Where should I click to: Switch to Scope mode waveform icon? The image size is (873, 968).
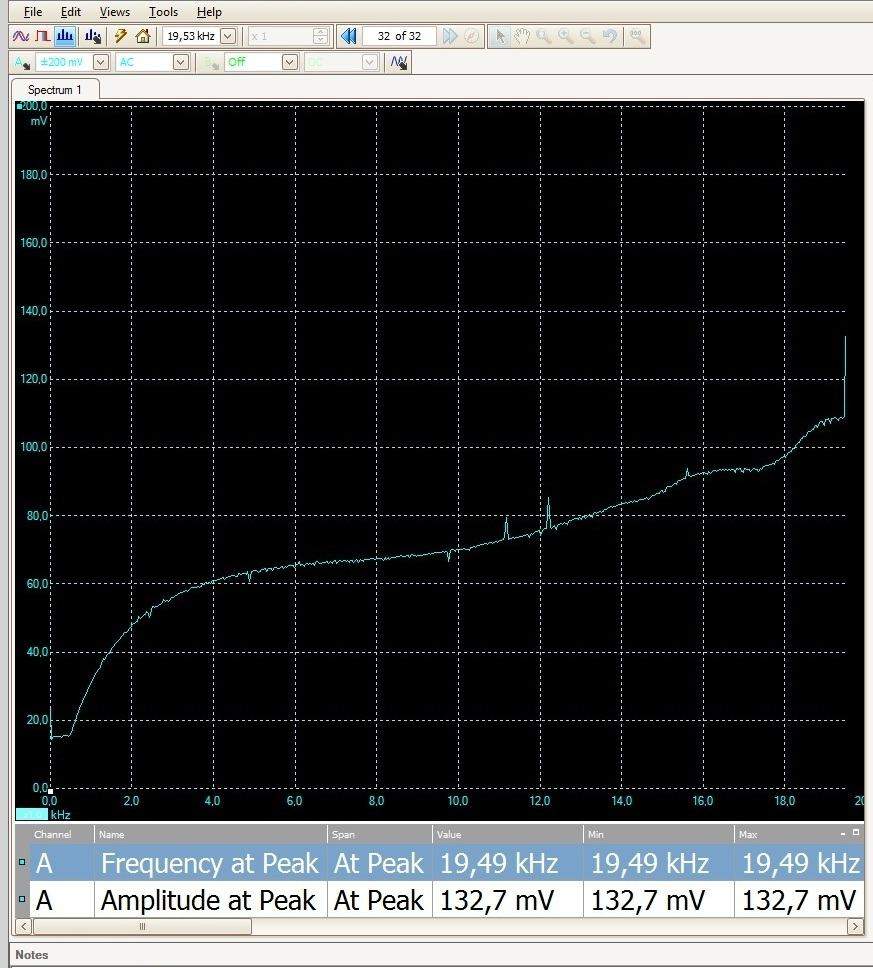(x=20, y=36)
